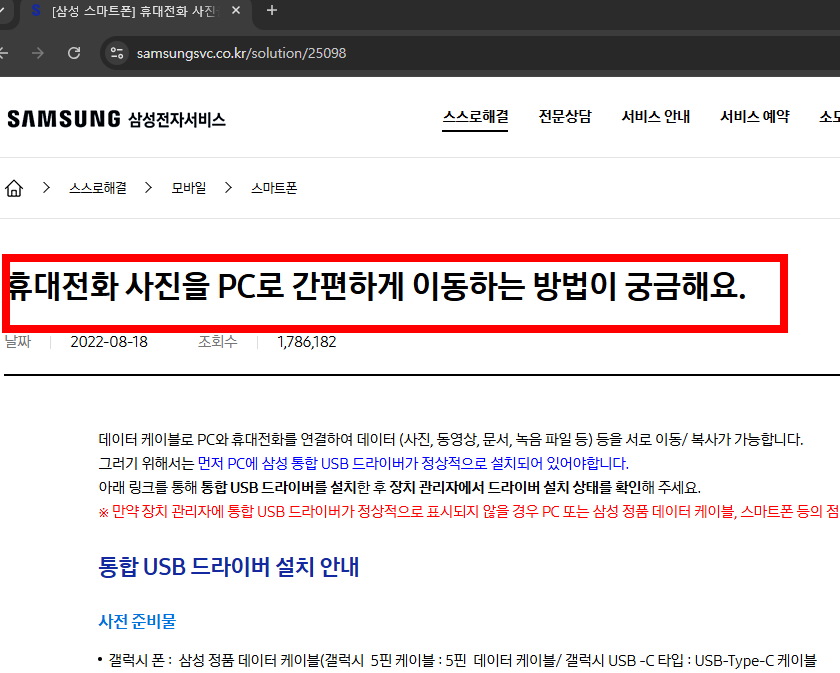
Task: Open the 서비스 안내 menu
Action: (655, 116)
